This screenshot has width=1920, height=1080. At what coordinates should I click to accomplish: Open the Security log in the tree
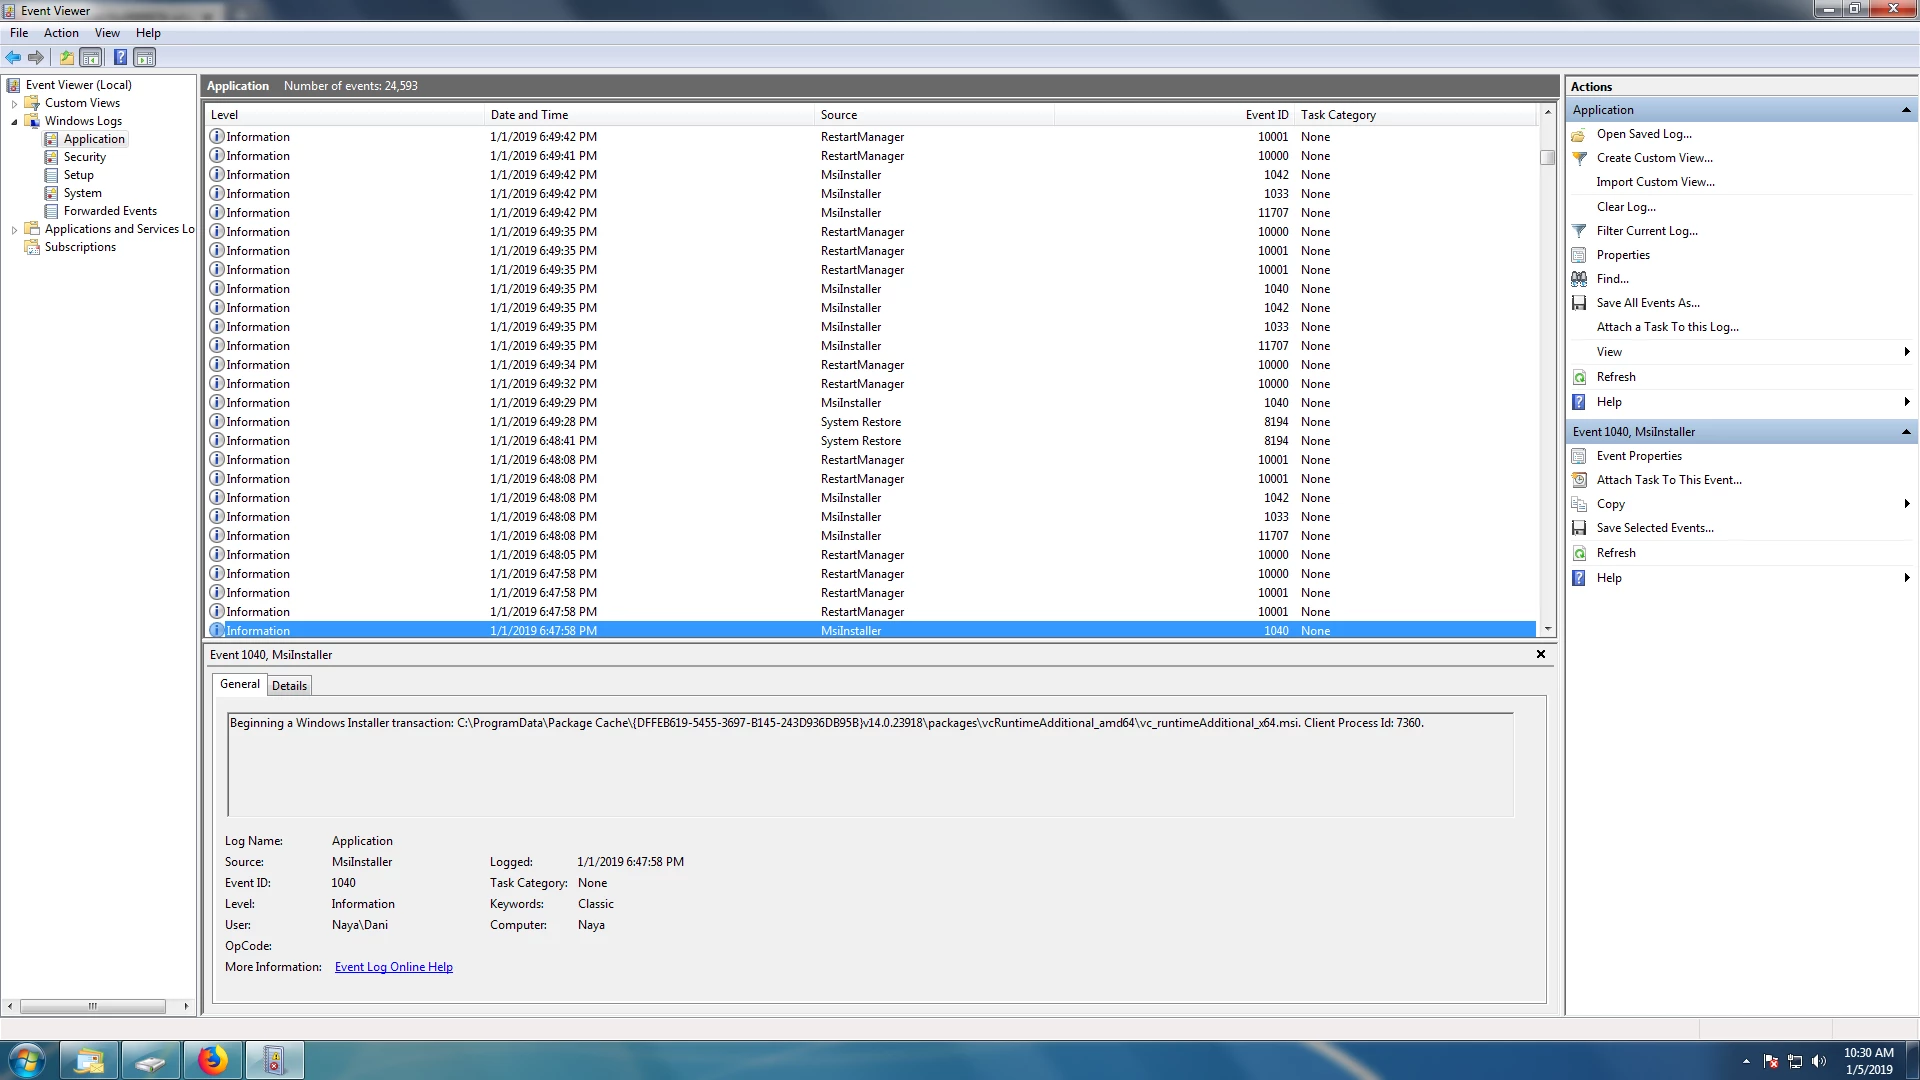pyautogui.click(x=84, y=157)
